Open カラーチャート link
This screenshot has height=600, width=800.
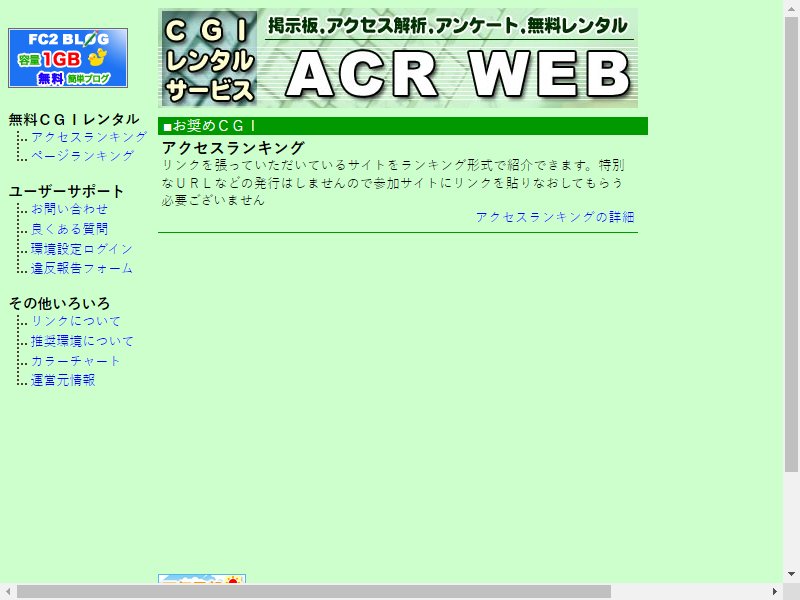(76, 361)
